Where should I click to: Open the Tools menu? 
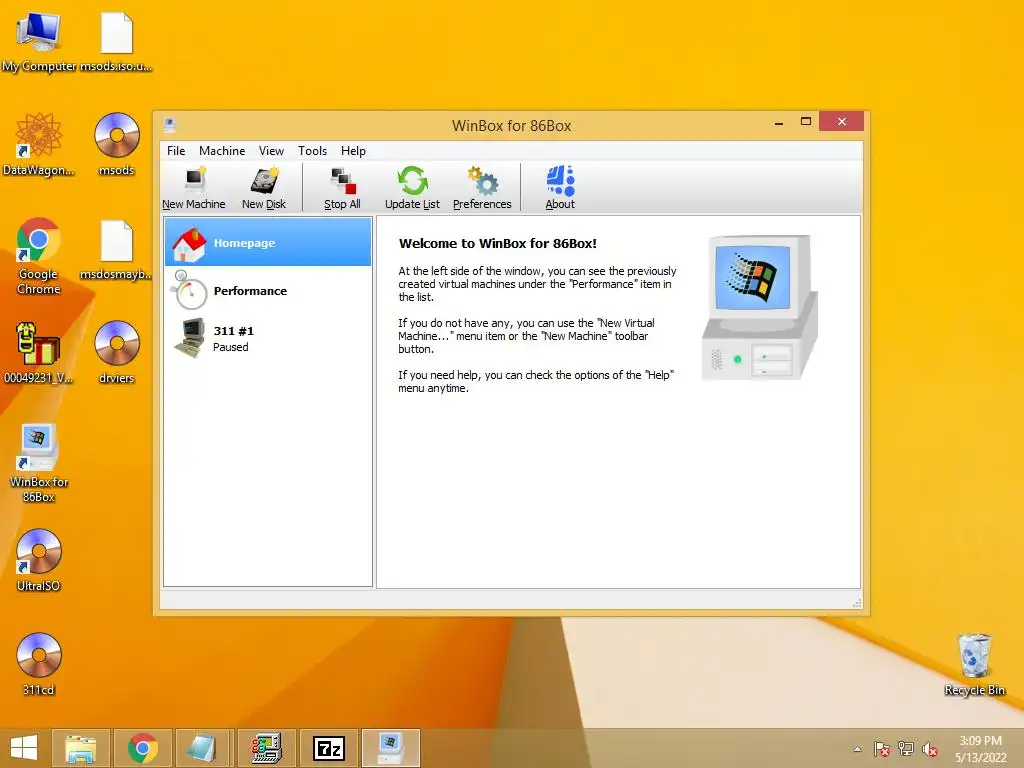[x=312, y=151]
